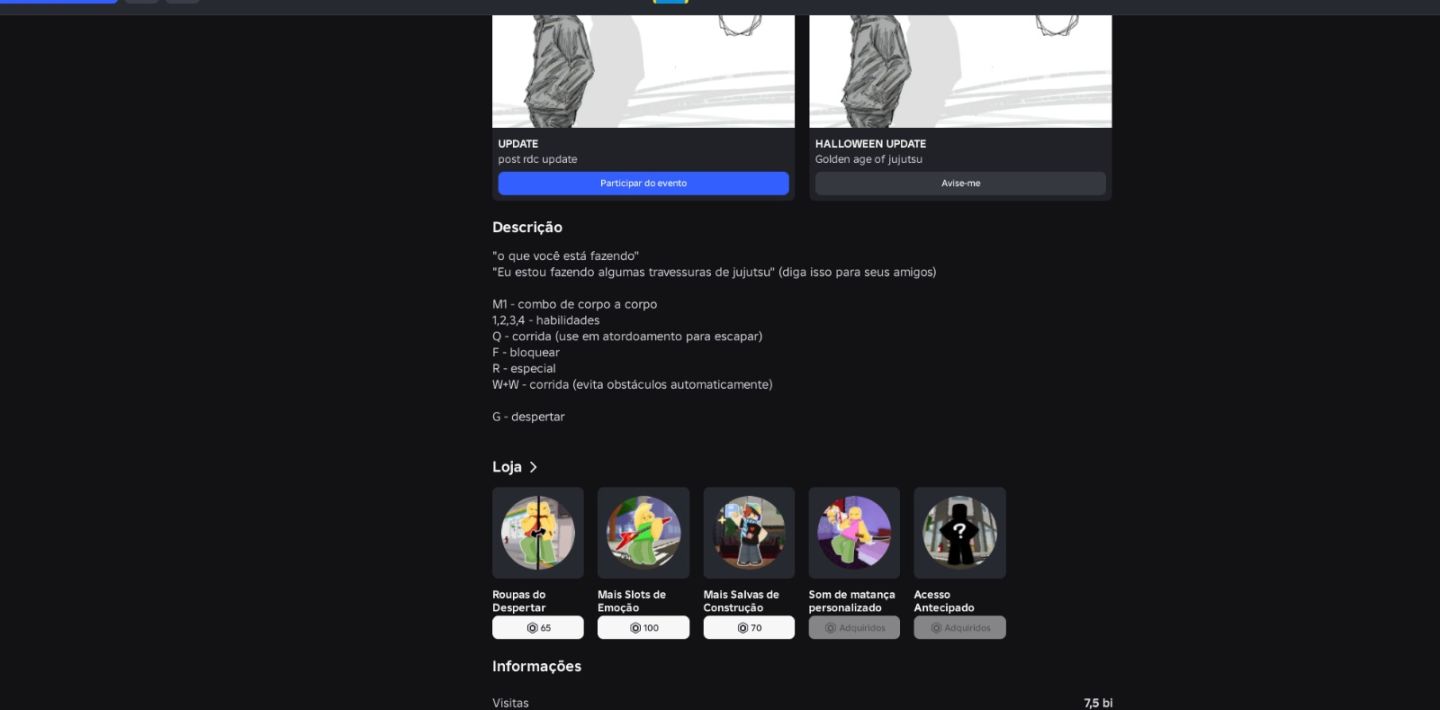
Task: Click the Informações heading
Action: [536, 666]
